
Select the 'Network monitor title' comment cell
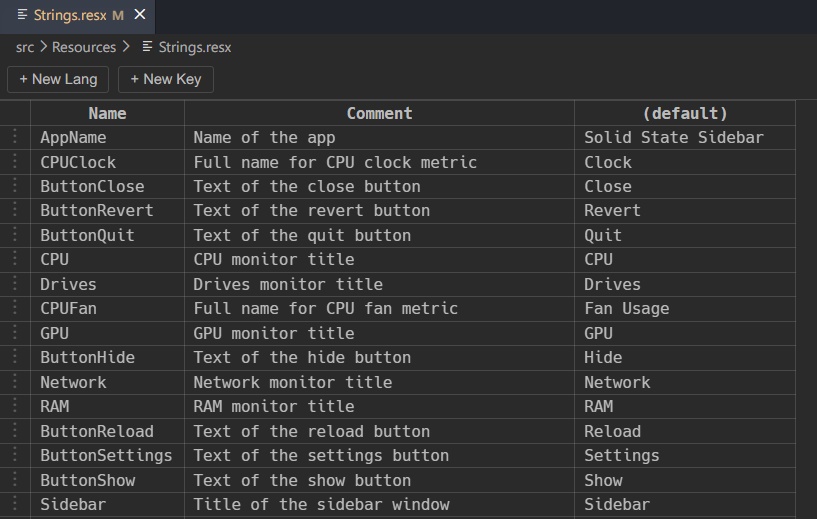pos(379,382)
